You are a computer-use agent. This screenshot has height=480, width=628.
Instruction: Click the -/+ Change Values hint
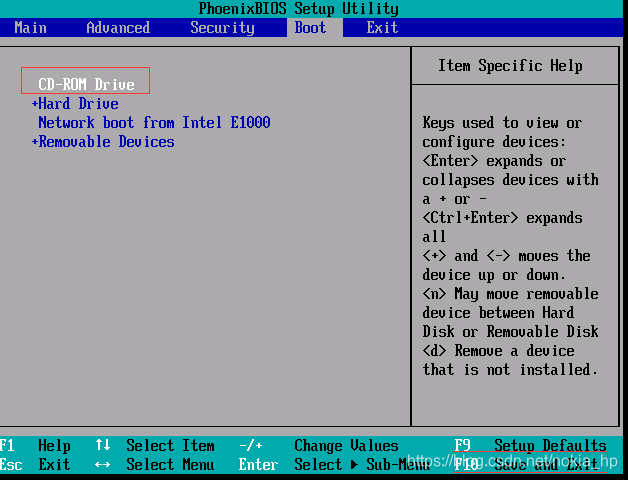tap(319, 445)
